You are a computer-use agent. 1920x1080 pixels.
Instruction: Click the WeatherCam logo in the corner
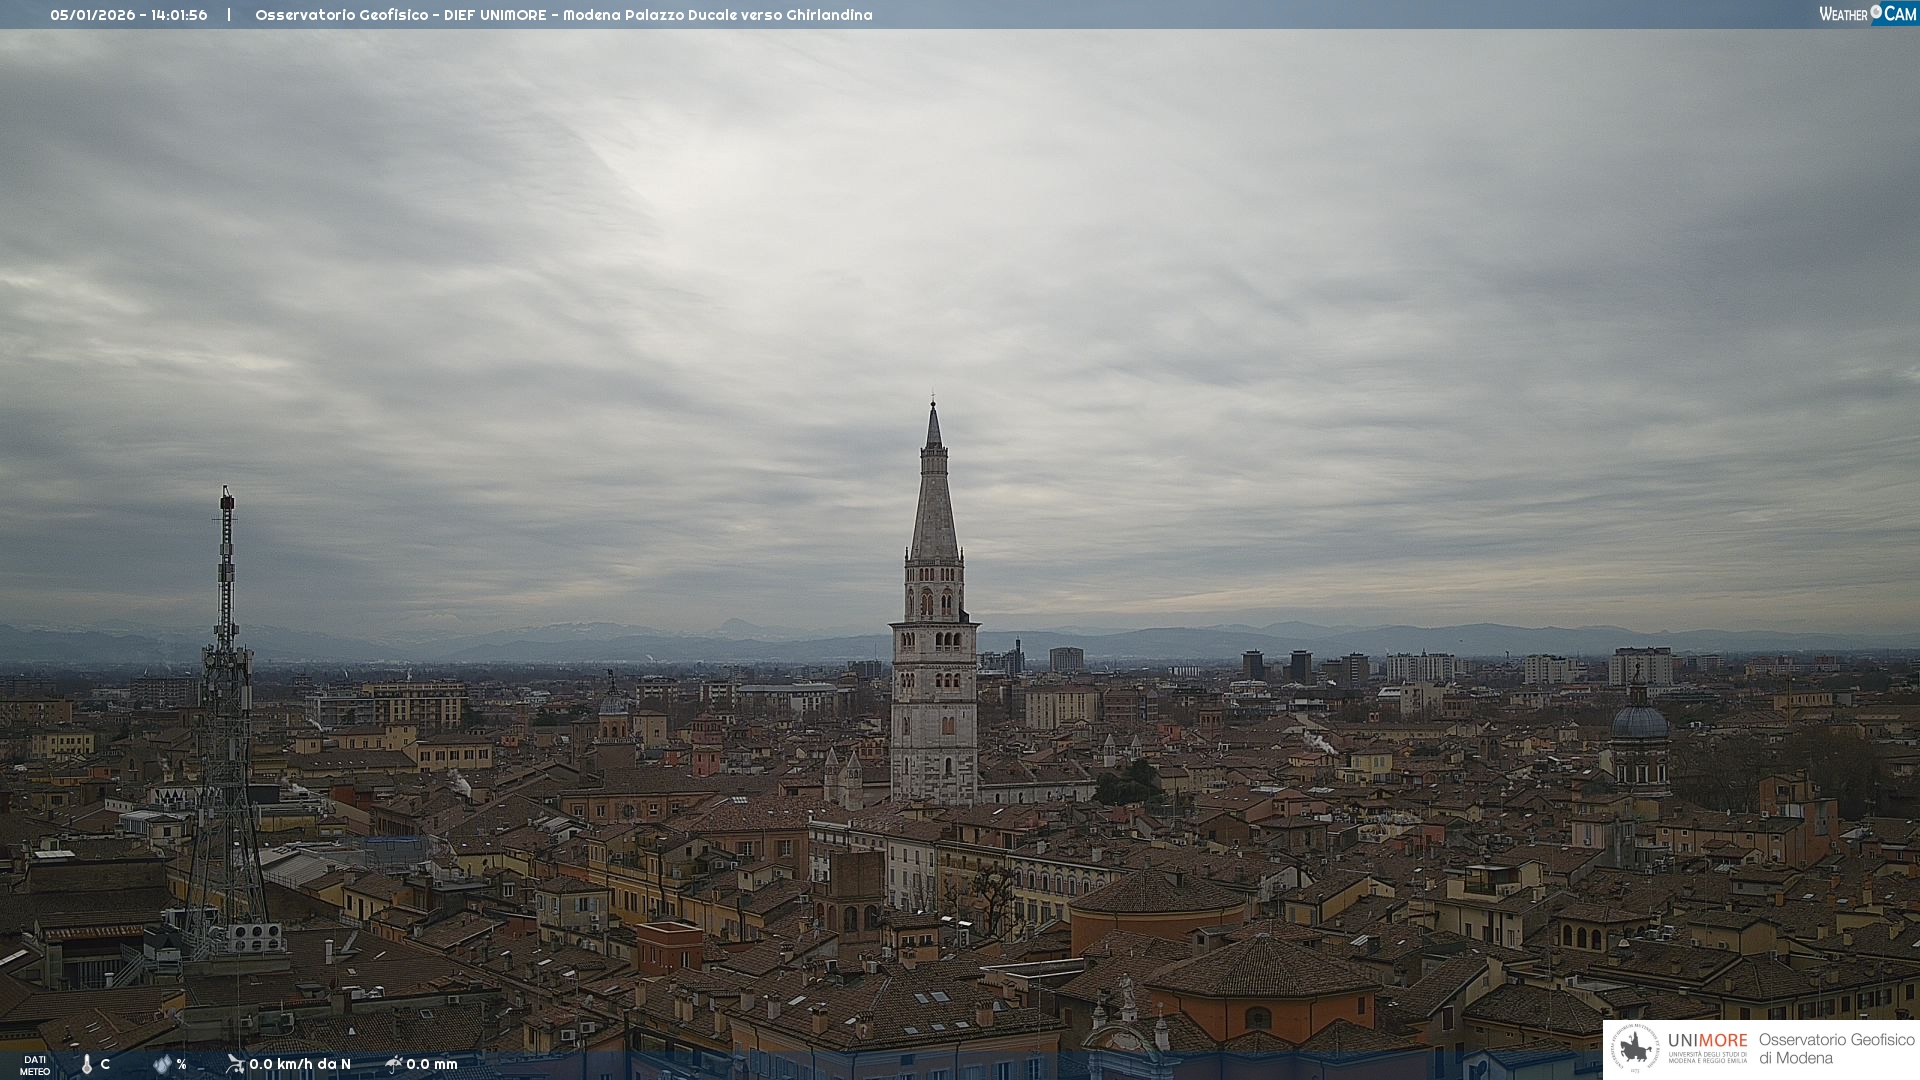1866,14
